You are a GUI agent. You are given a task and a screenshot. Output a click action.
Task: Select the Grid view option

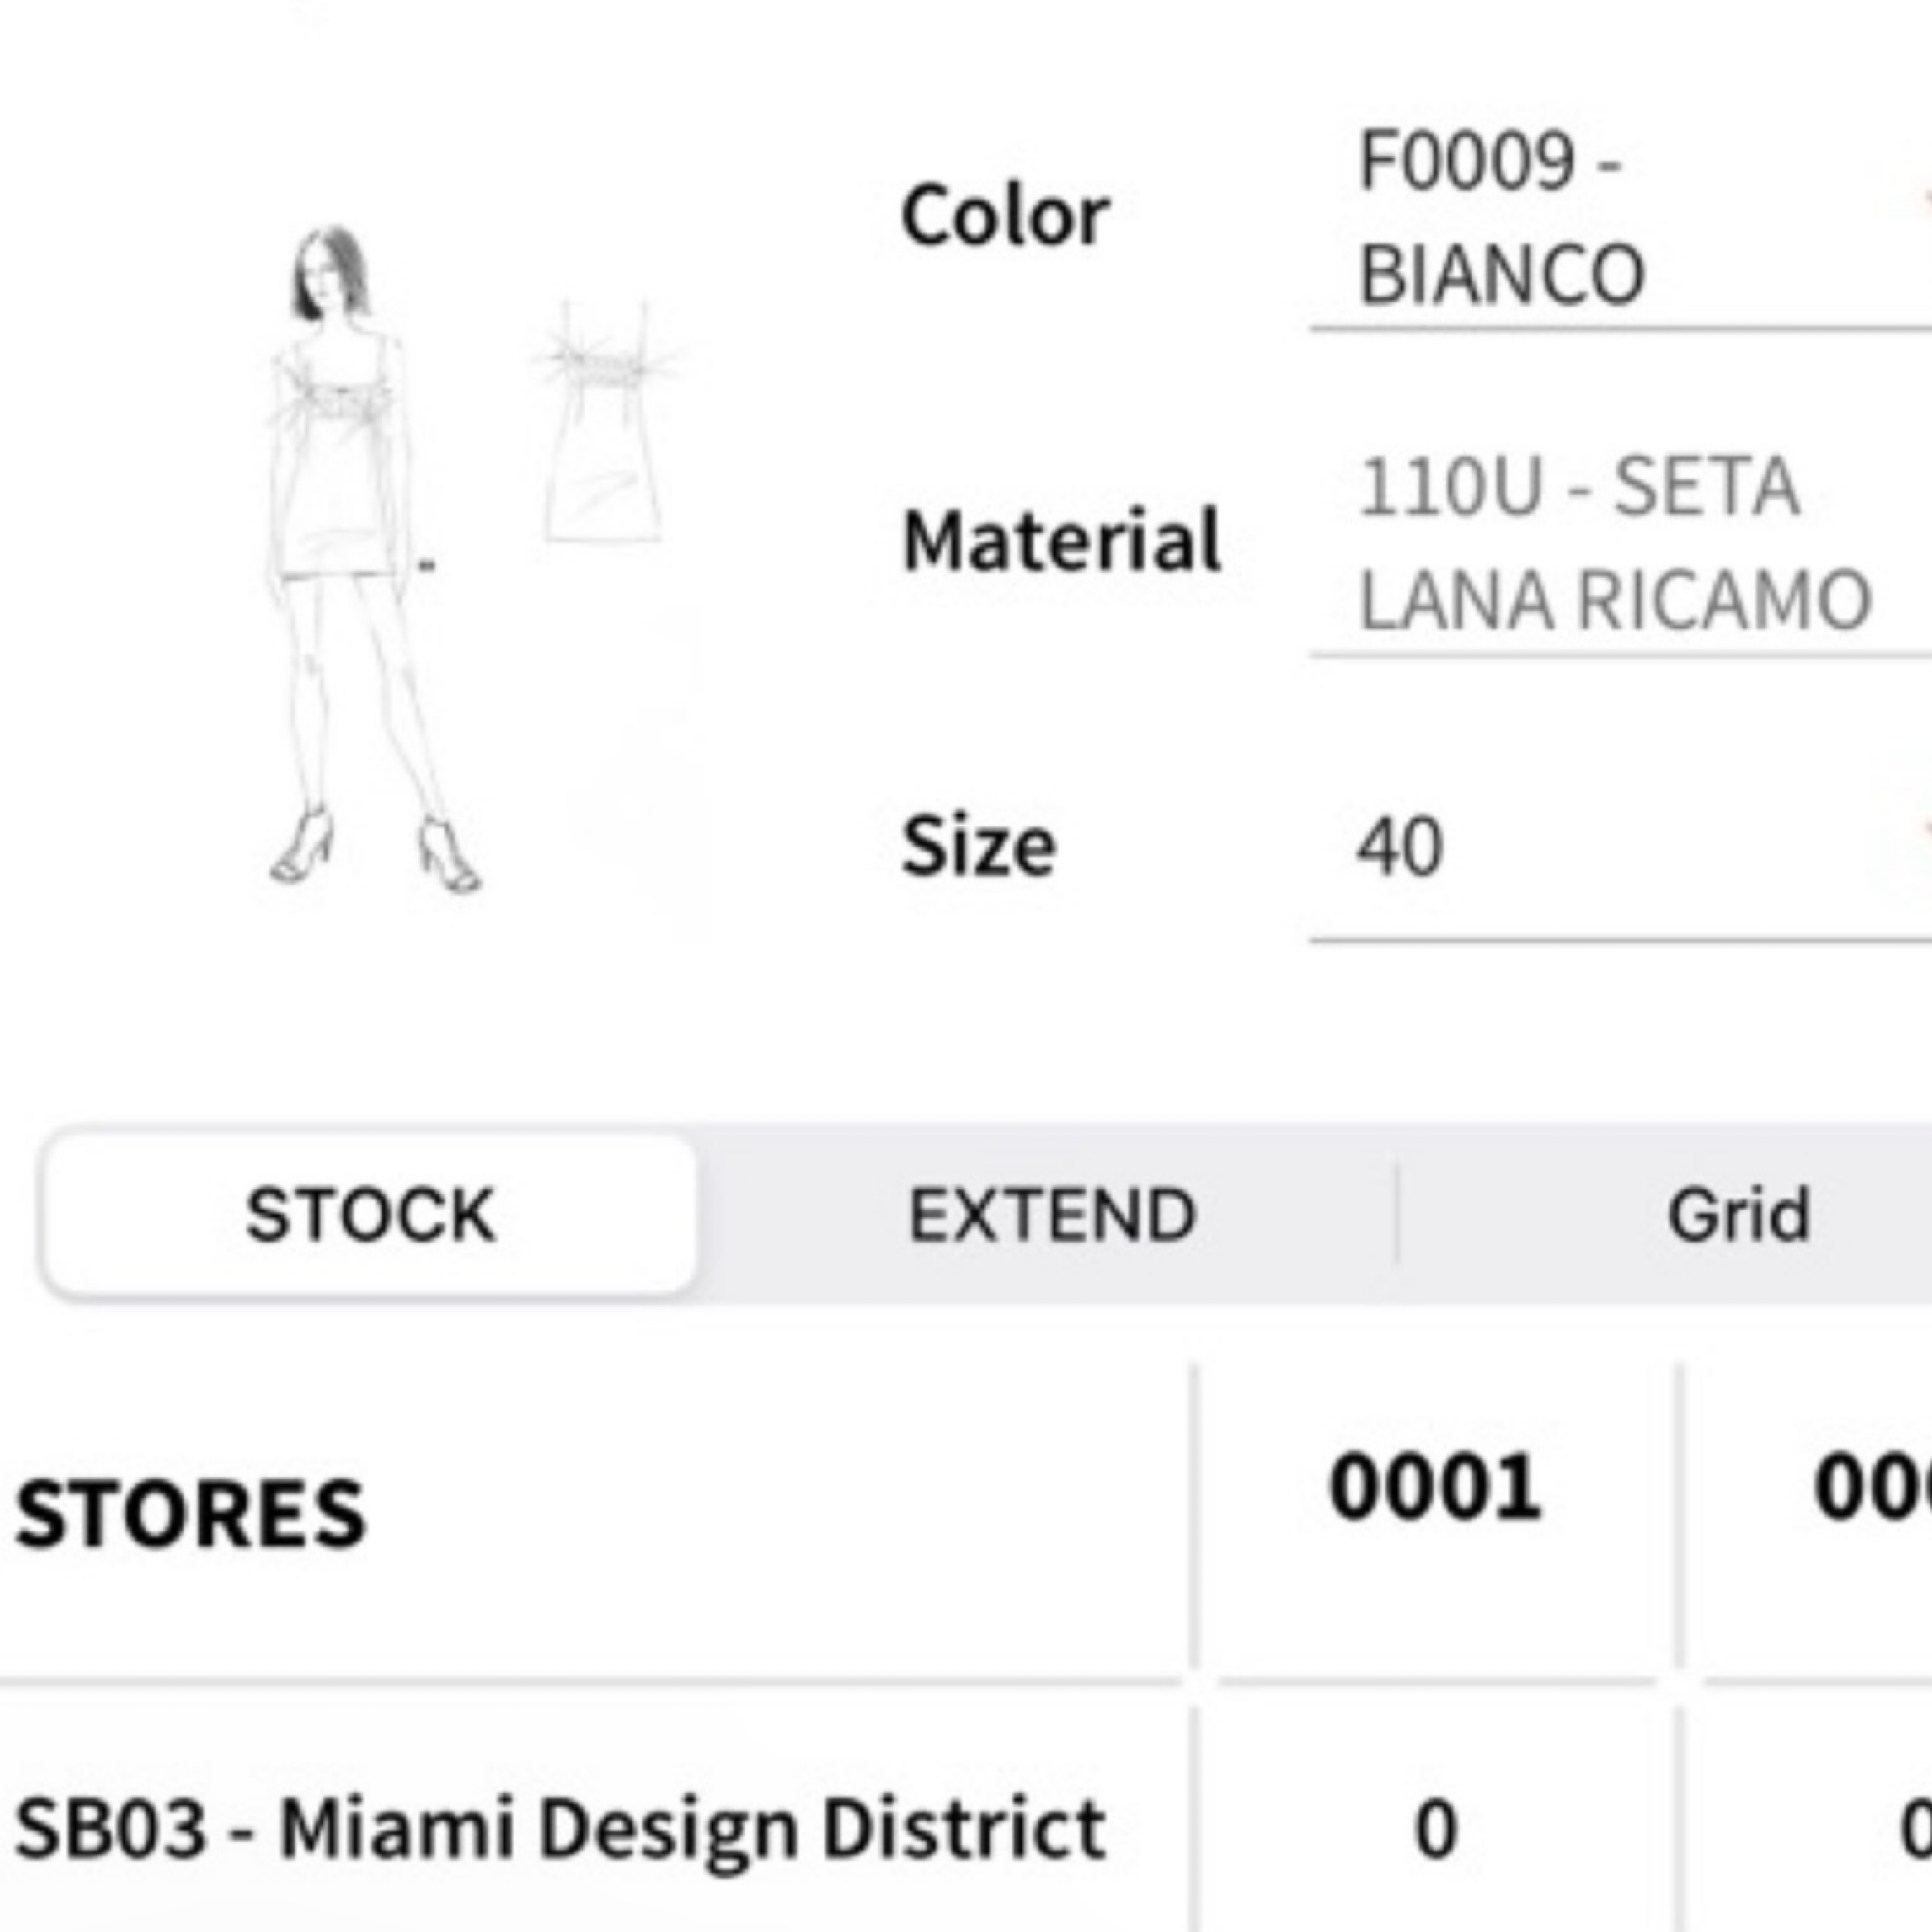click(x=1738, y=1216)
